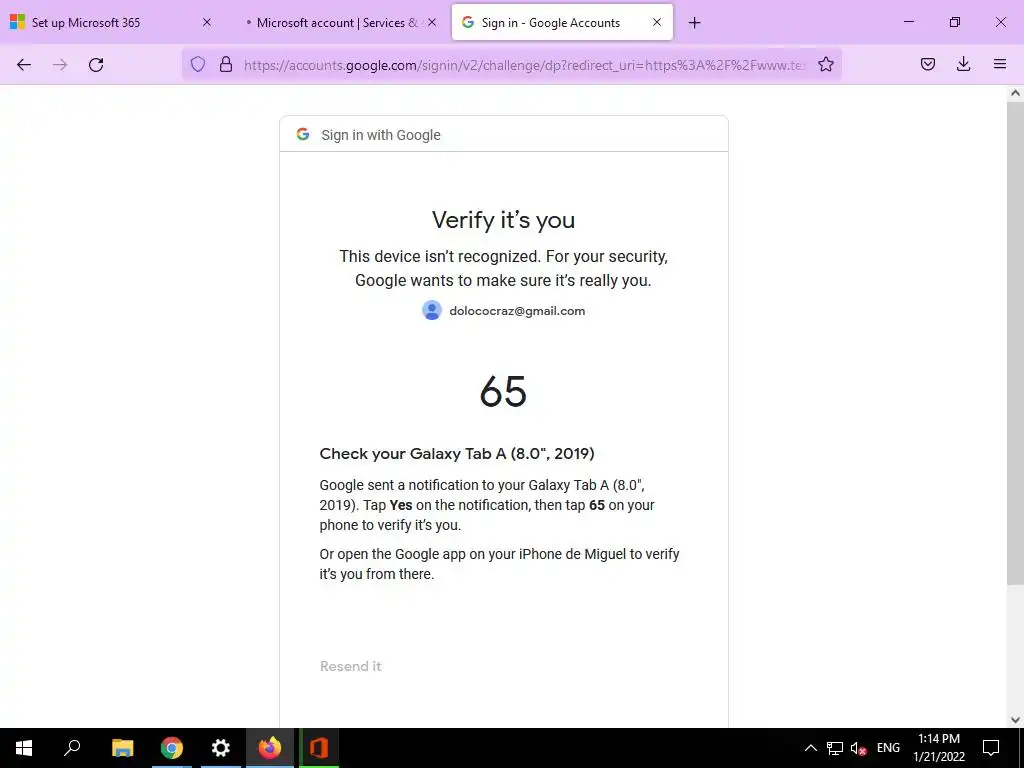Open the Firefox hamburger application menu
Image resolution: width=1024 pixels, height=768 pixels.
(x=1000, y=64)
